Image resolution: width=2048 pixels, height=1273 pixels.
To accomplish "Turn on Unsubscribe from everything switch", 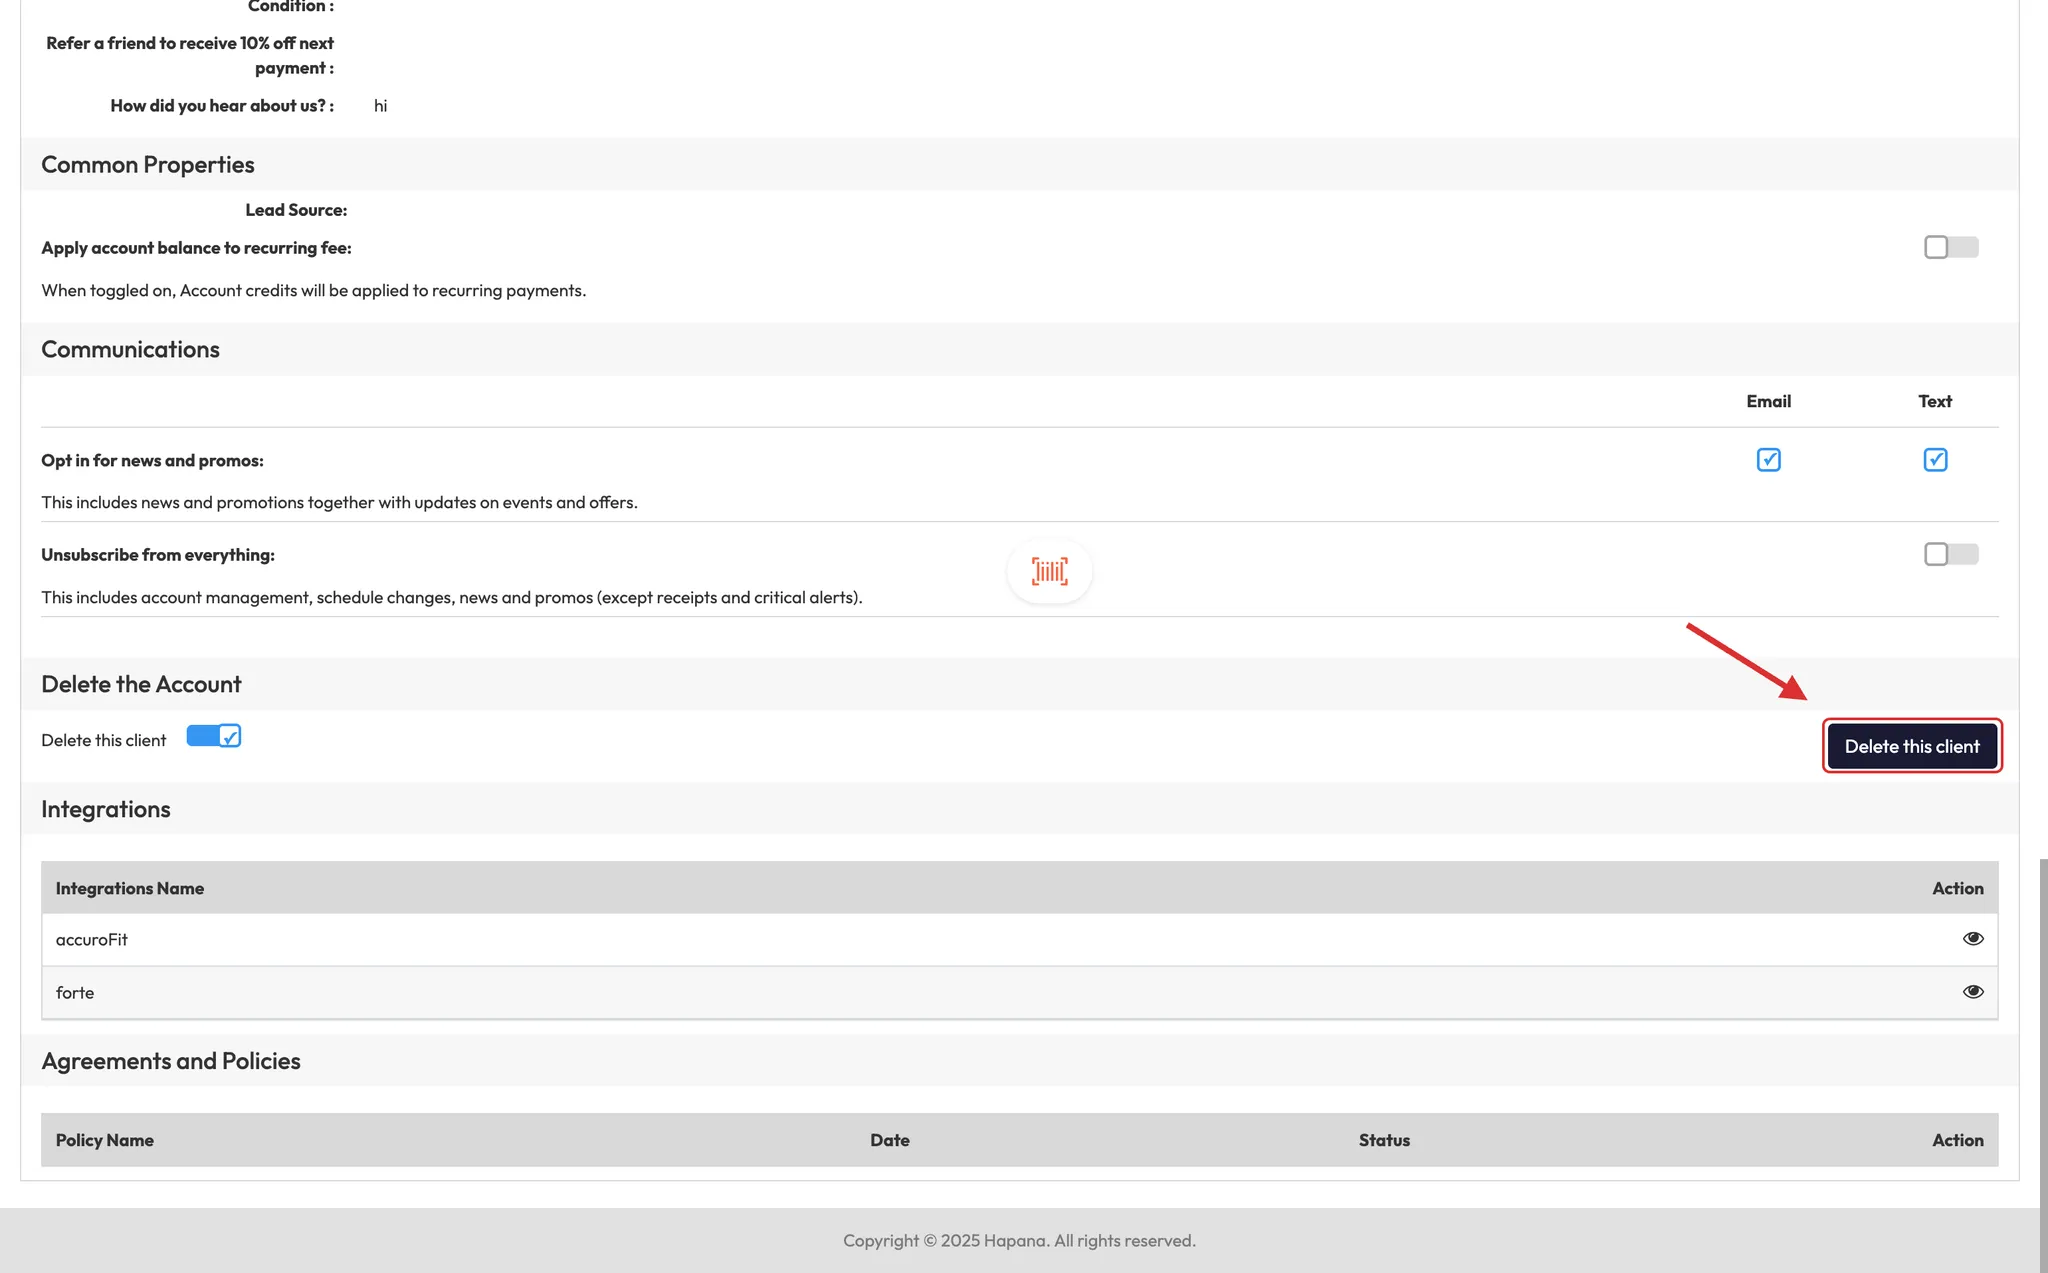I will (x=1950, y=554).
